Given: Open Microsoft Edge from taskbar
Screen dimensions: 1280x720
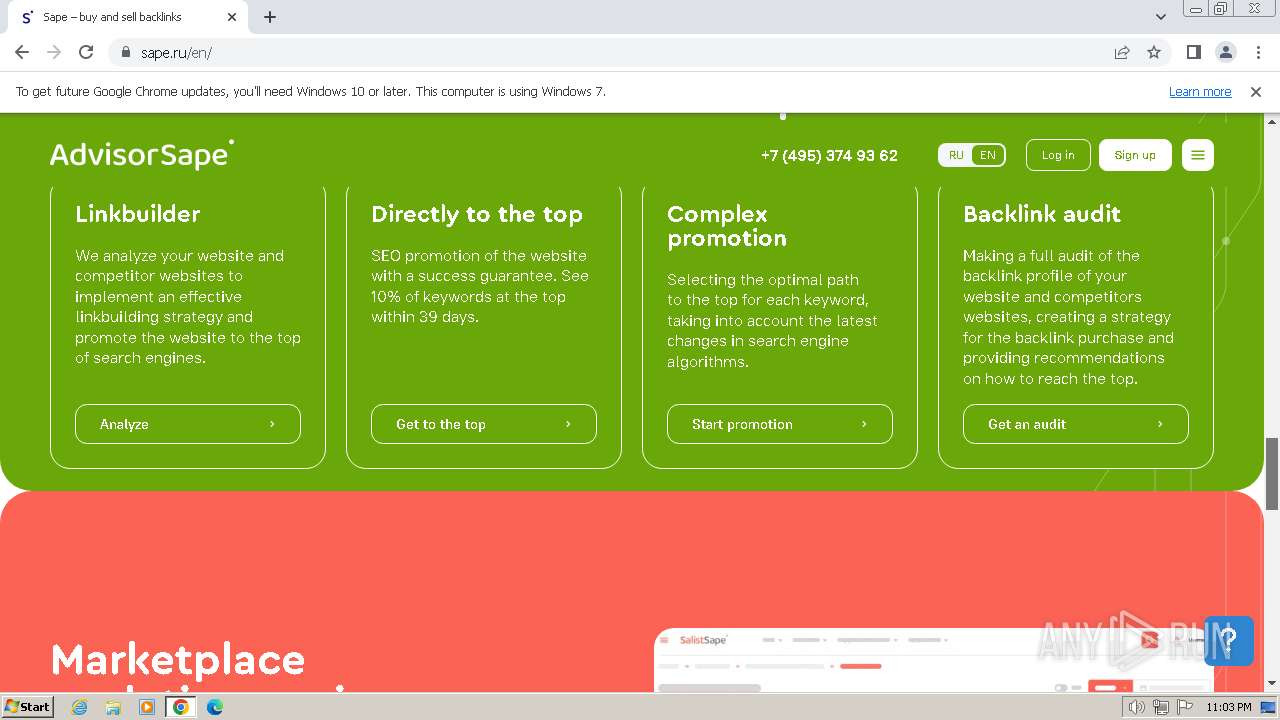Looking at the screenshot, I should pos(214,707).
